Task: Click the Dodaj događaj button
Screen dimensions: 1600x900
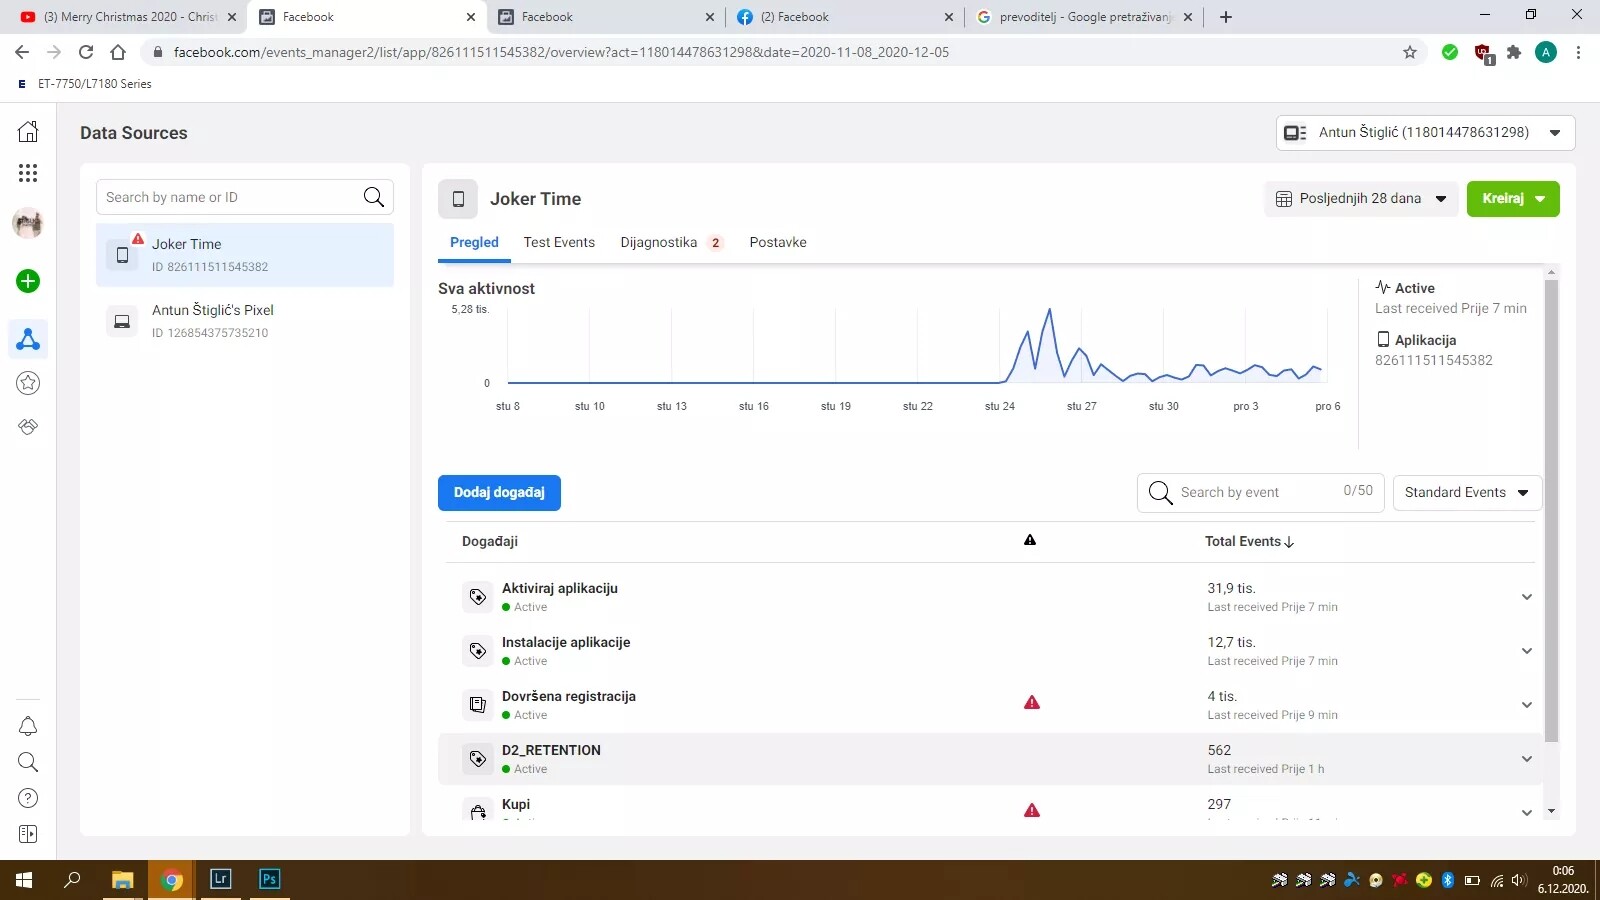Action: point(499,493)
